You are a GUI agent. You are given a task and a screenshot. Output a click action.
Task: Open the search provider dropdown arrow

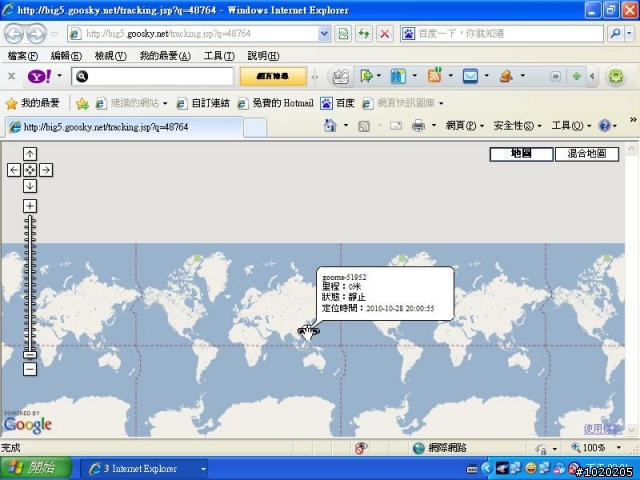630,33
